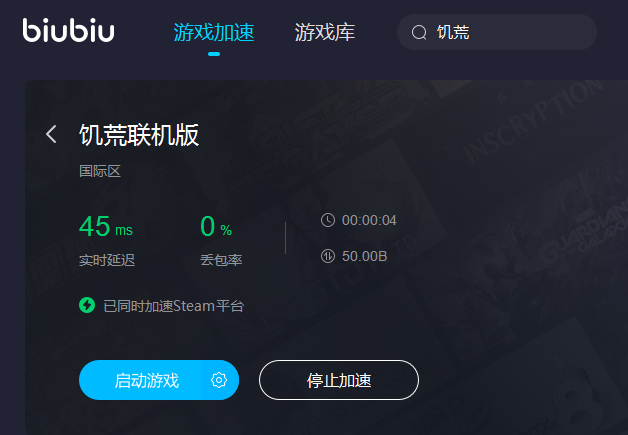
Task: Click the 已同时加速Steam平台 status text
Action: [173, 306]
